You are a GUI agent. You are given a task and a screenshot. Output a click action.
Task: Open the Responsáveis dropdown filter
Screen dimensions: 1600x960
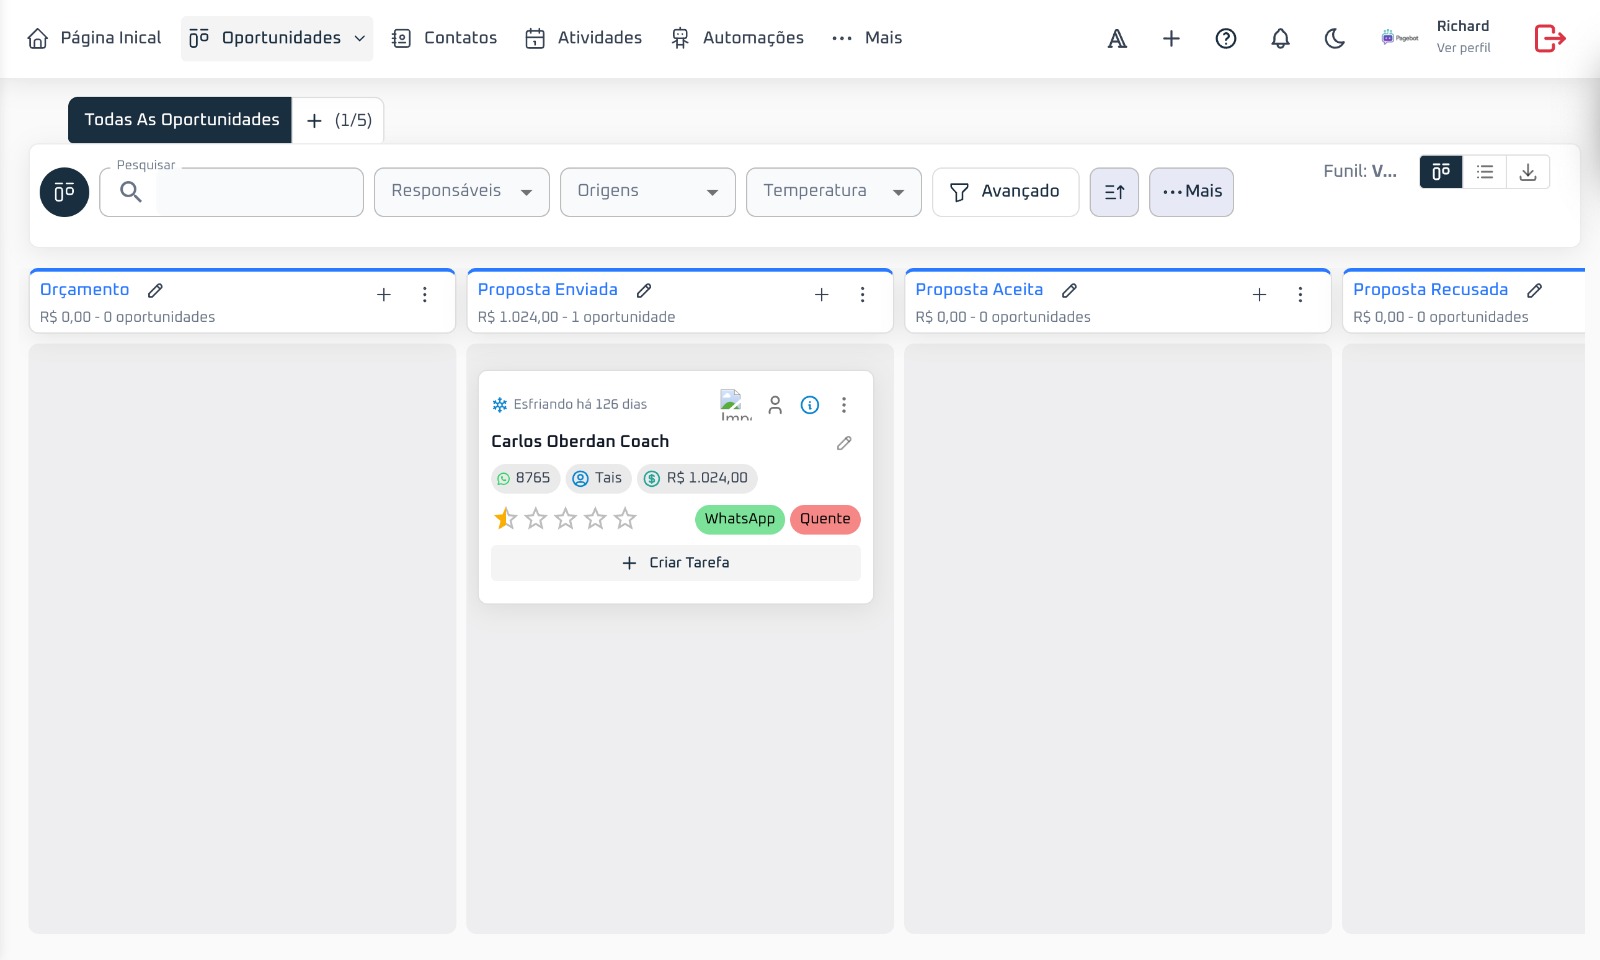click(x=461, y=191)
